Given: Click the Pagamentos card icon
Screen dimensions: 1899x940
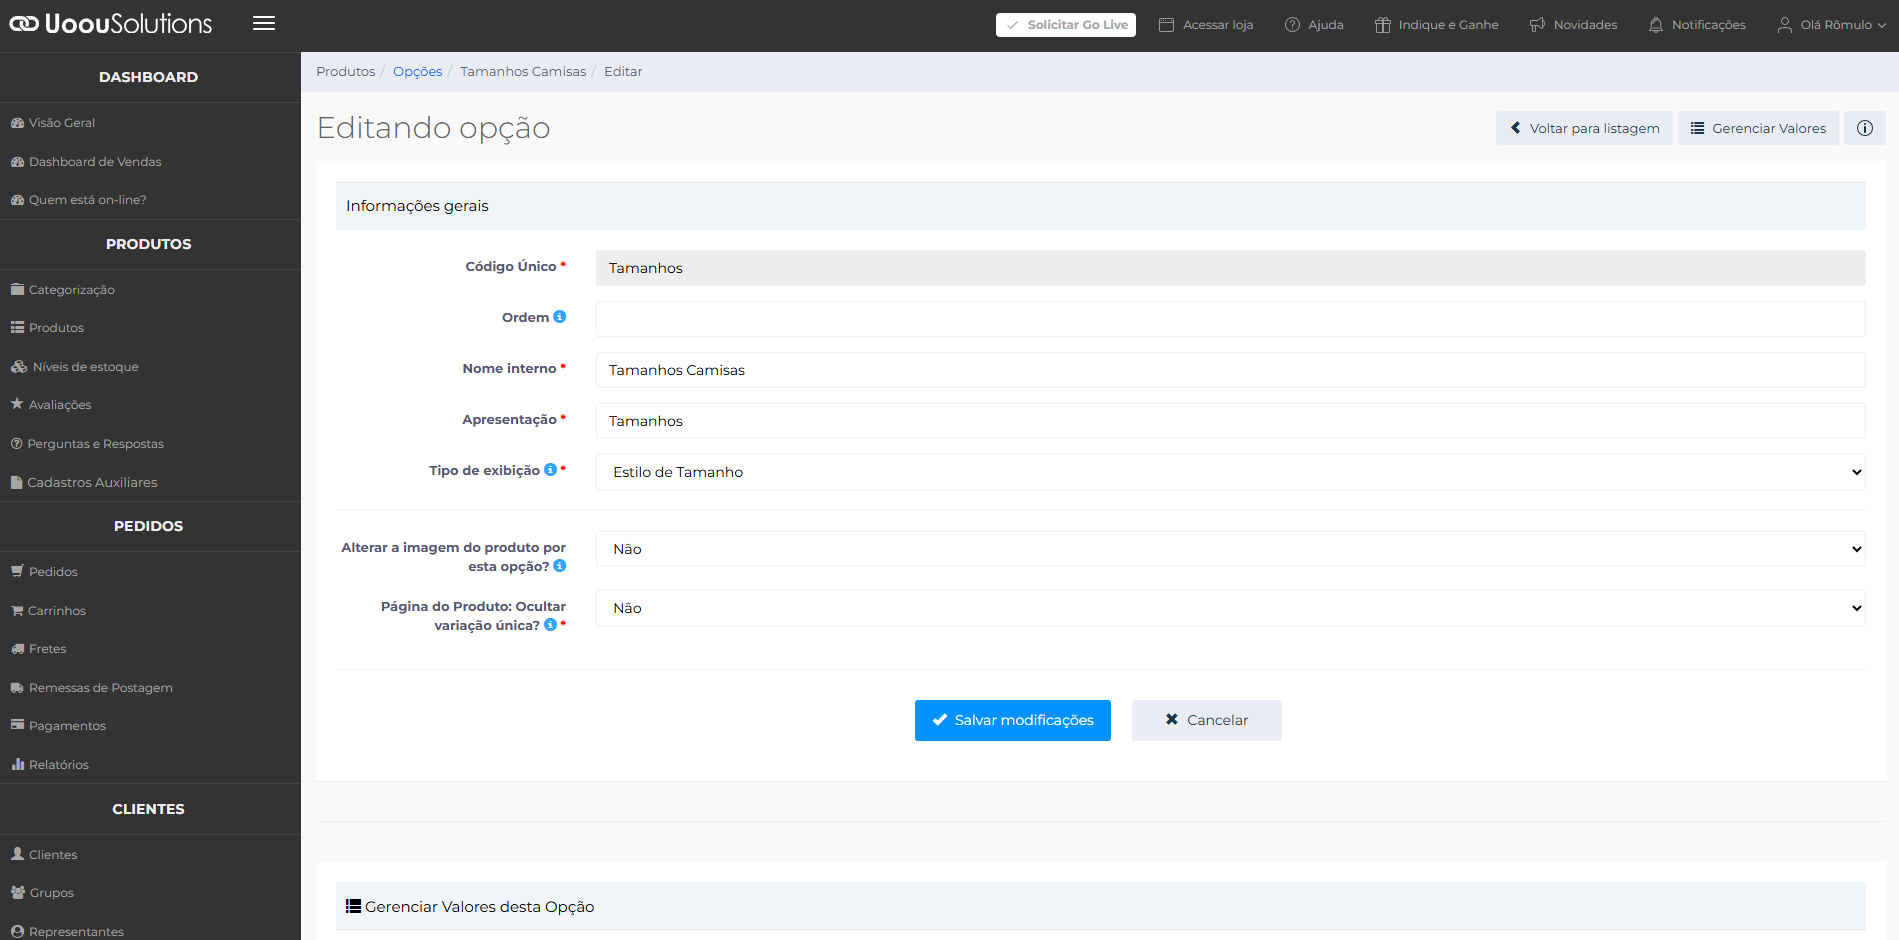Looking at the screenshot, I should pyautogui.click(x=17, y=725).
